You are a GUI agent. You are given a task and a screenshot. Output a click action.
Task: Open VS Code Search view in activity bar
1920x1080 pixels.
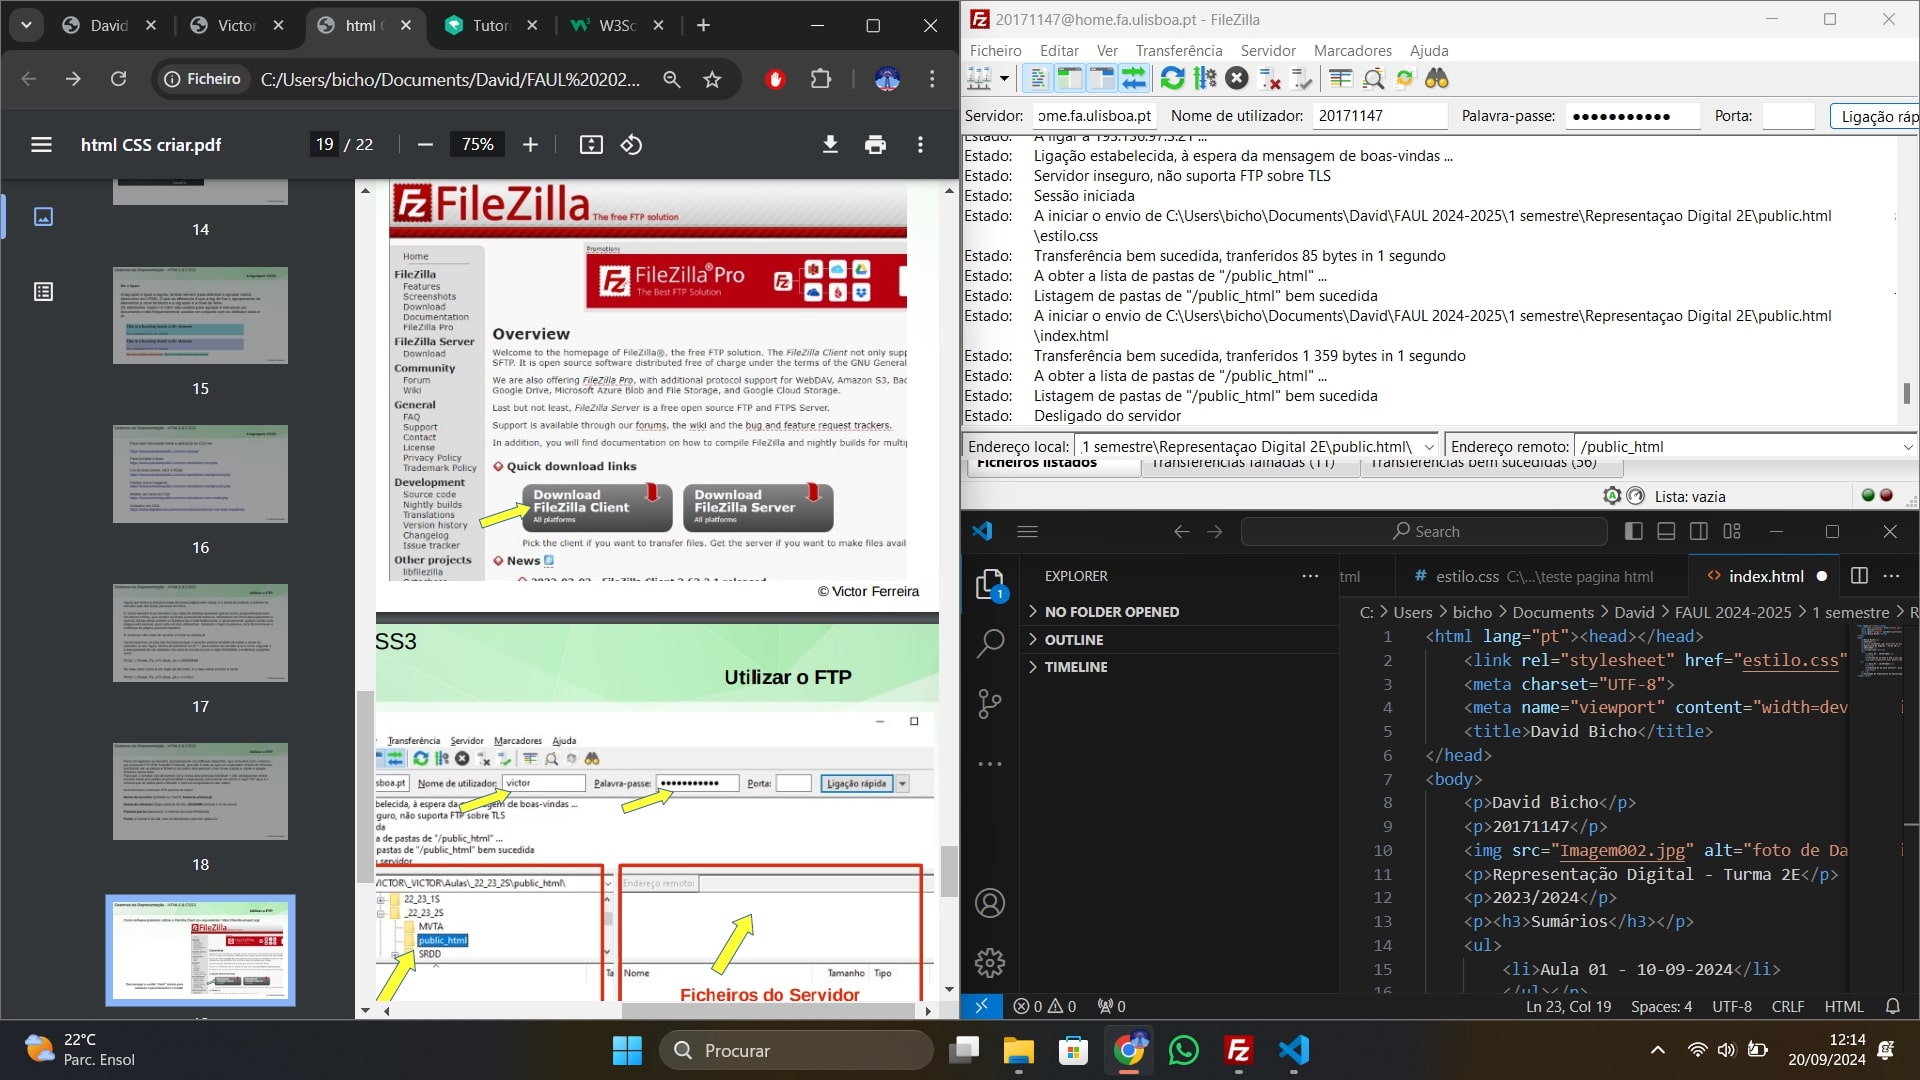coord(990,643)
